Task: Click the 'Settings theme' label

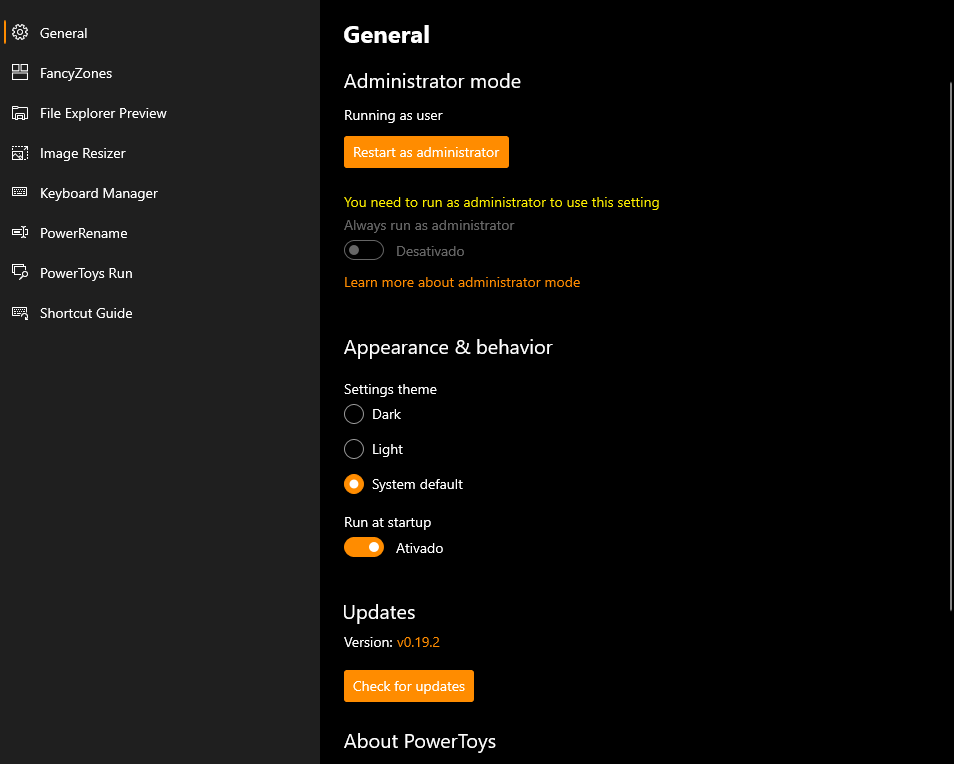Action: tap(390, 389)
